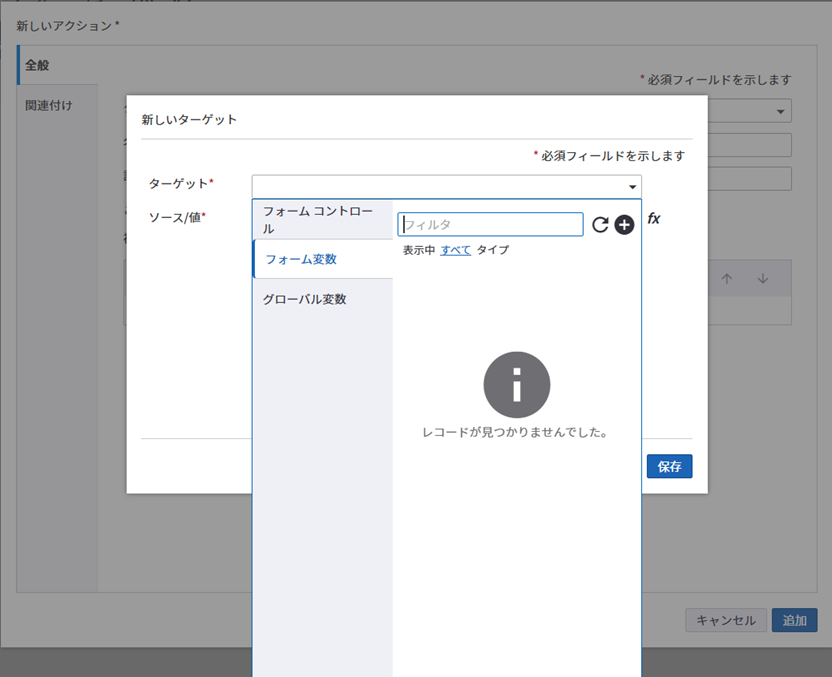Select the グローバル変数 category
The height and width of the screenshot is (677, 832).
point(305,298)
